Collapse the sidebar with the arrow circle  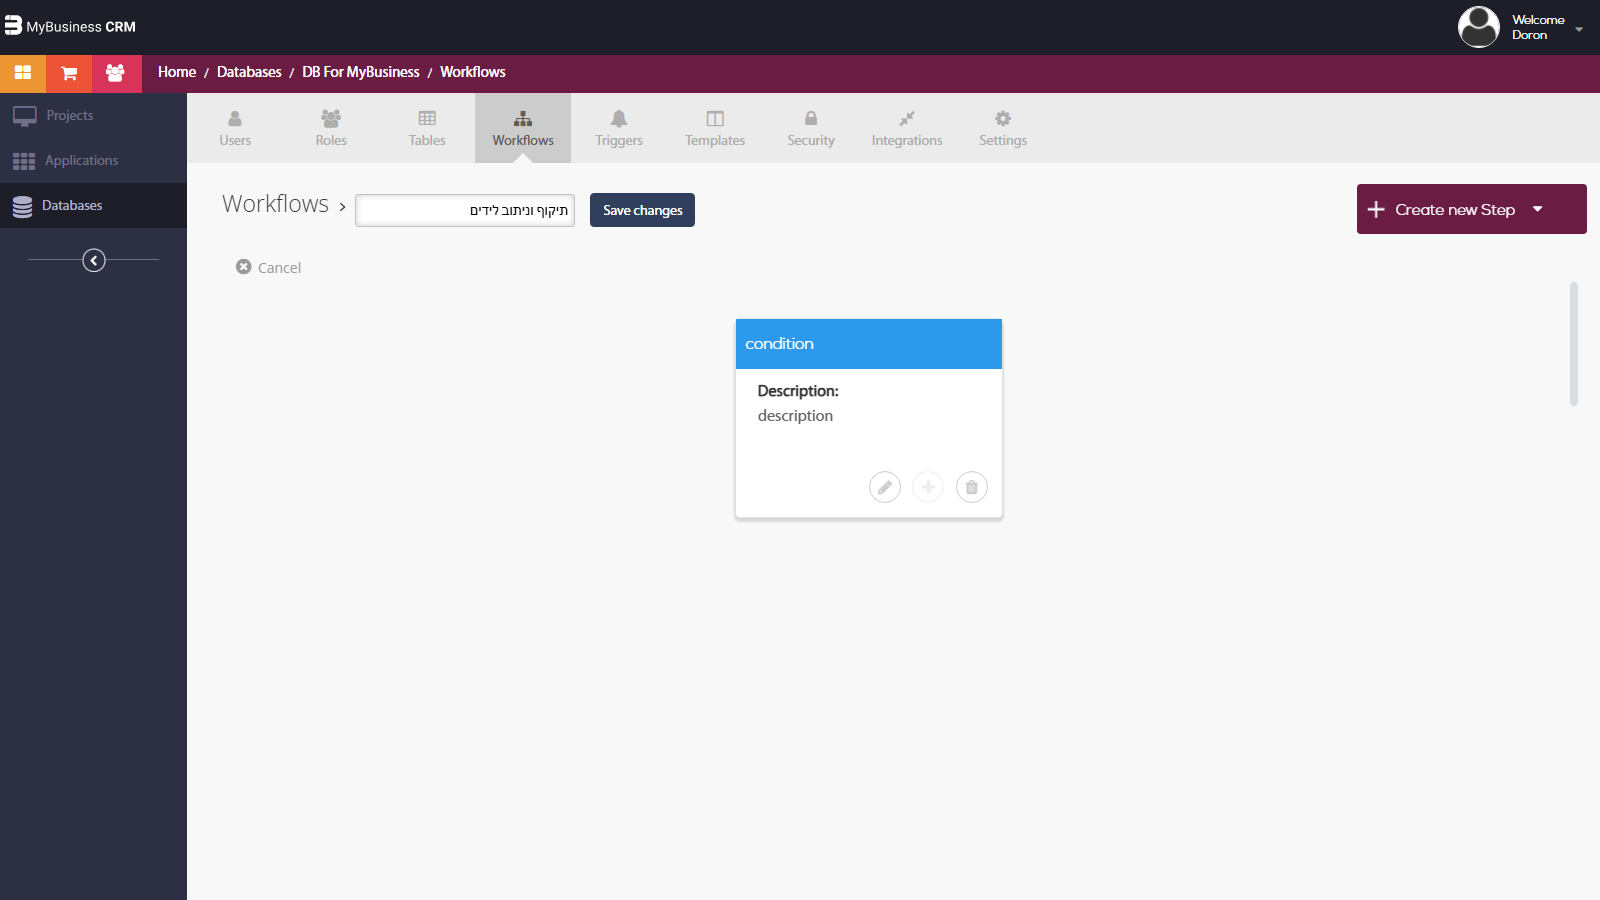pos(94,260)
